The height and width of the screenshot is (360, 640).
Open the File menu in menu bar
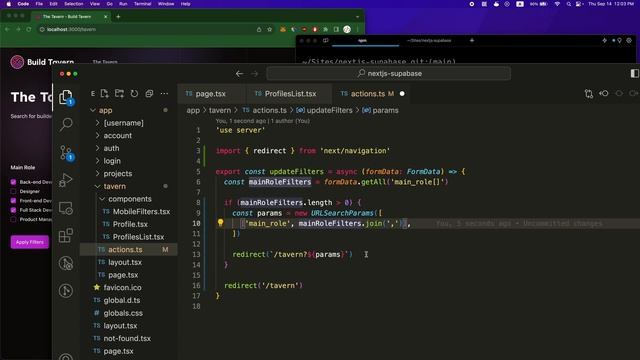pos(39,4)
